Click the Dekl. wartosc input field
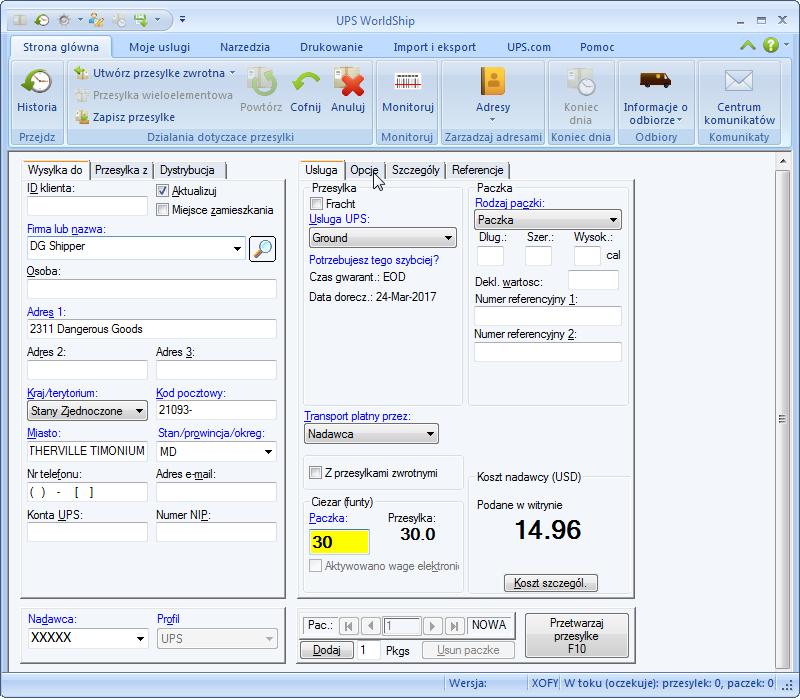Image resolution: width=800 pixels, height=700 pixels. pyautogui.click(x=593, y=281)
